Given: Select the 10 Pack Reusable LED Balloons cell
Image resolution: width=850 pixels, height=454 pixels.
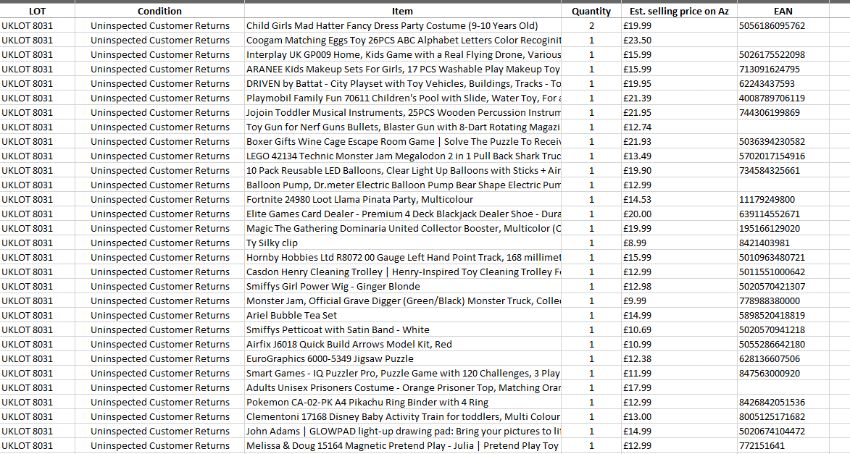Looking at the screenshot, I should coord(403,170).
